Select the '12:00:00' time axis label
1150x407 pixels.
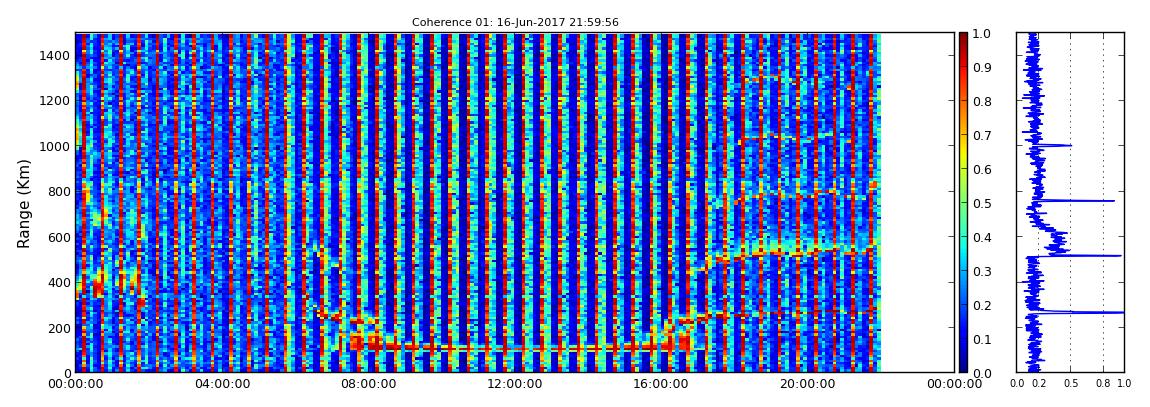tap(513, 384)
